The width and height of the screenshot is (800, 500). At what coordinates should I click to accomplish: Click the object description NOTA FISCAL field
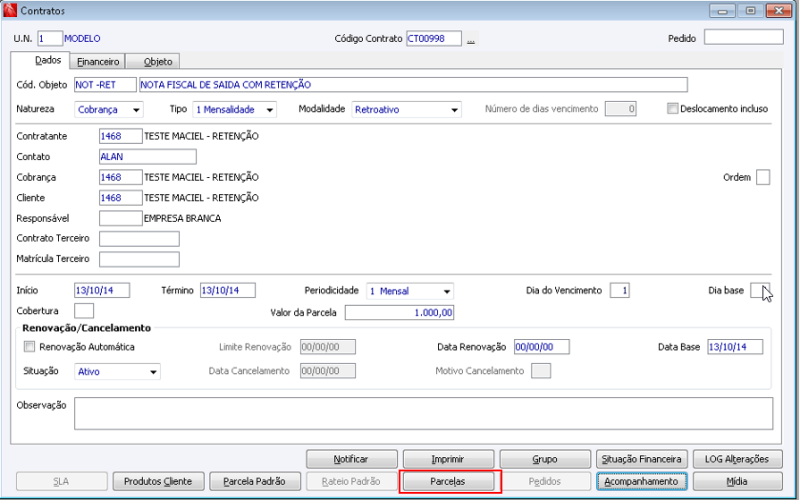[413, 85]
